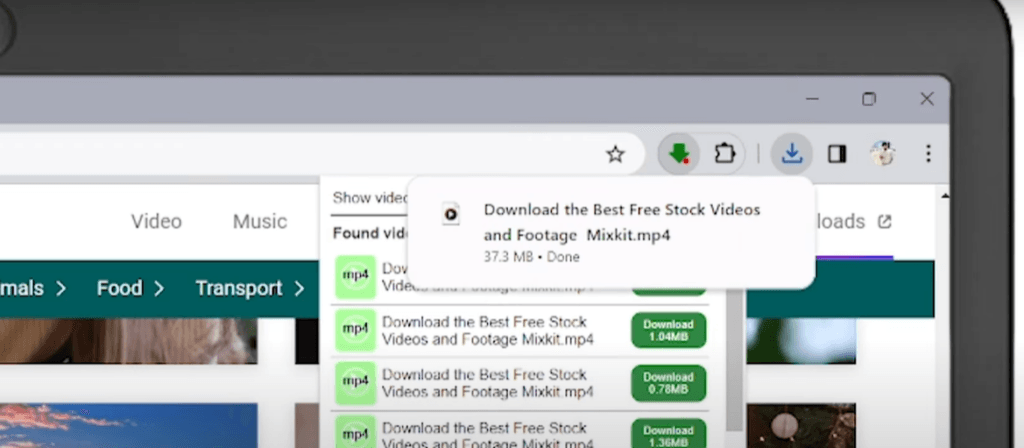
Task: Open the Christmas ornaments video thumbnail
Action: 801,425
